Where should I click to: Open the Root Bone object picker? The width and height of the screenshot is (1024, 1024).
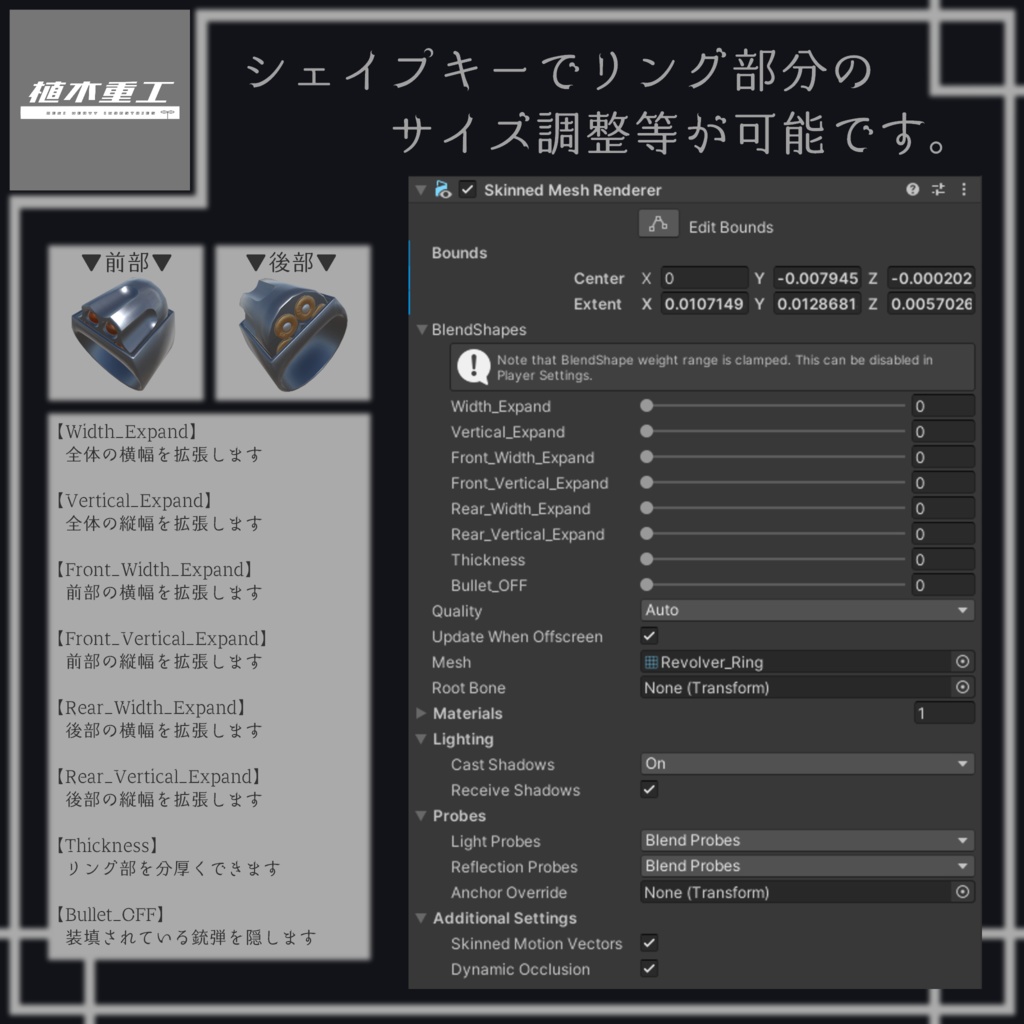pos(961,687)
